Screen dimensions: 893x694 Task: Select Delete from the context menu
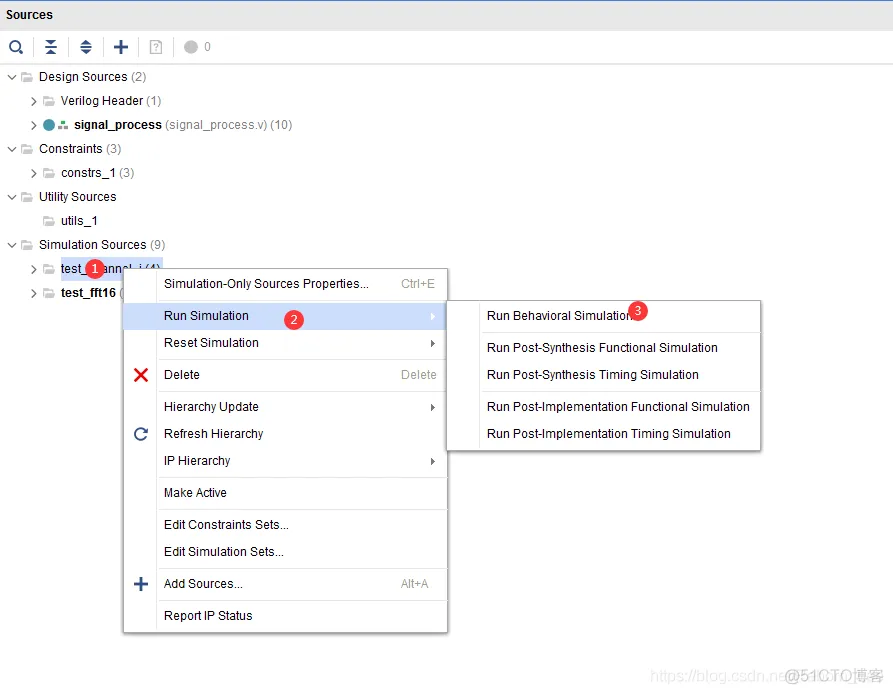click(285, 375)
